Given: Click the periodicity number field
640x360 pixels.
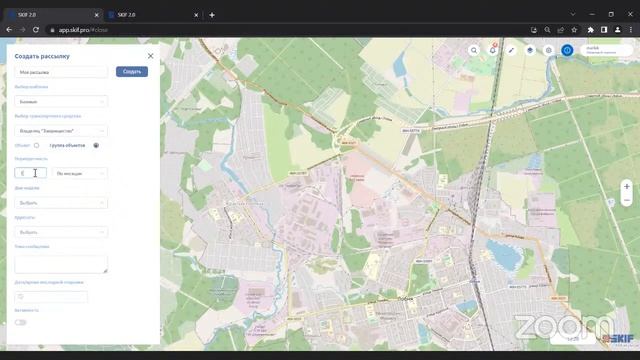Looking at the screenshot, I should tap(31, 173).
